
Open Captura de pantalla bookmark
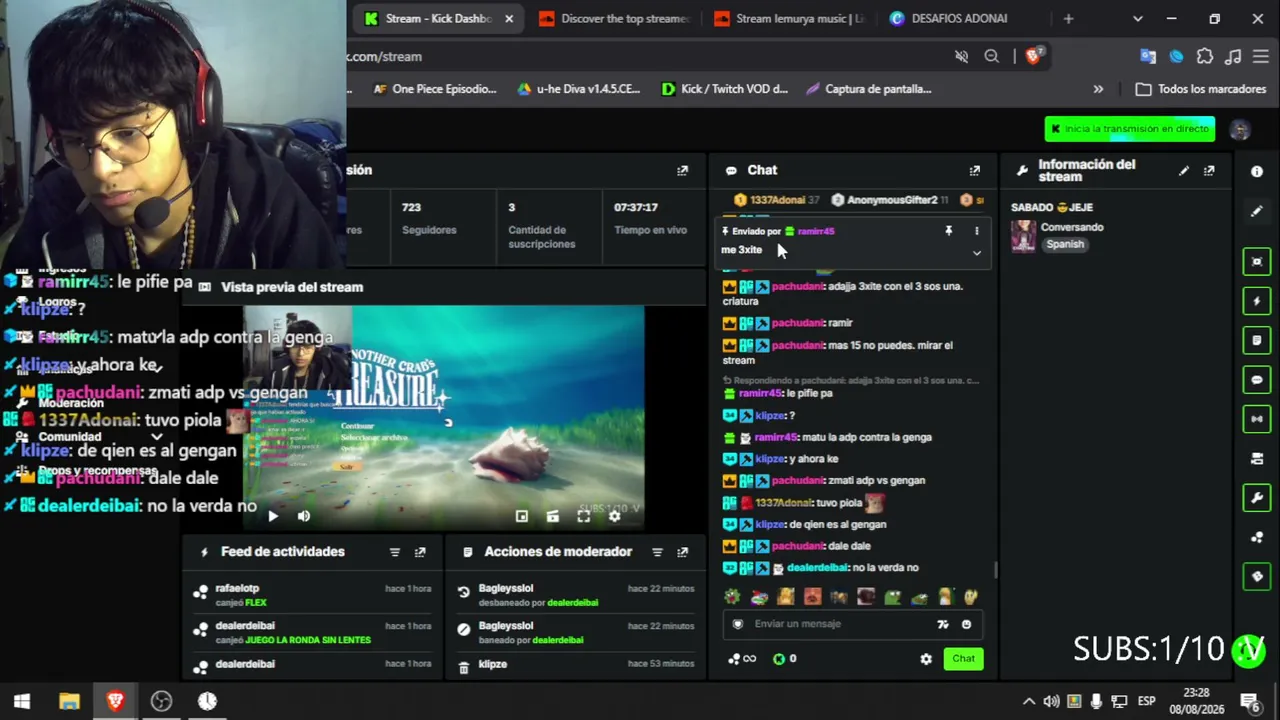coord(868,89)
